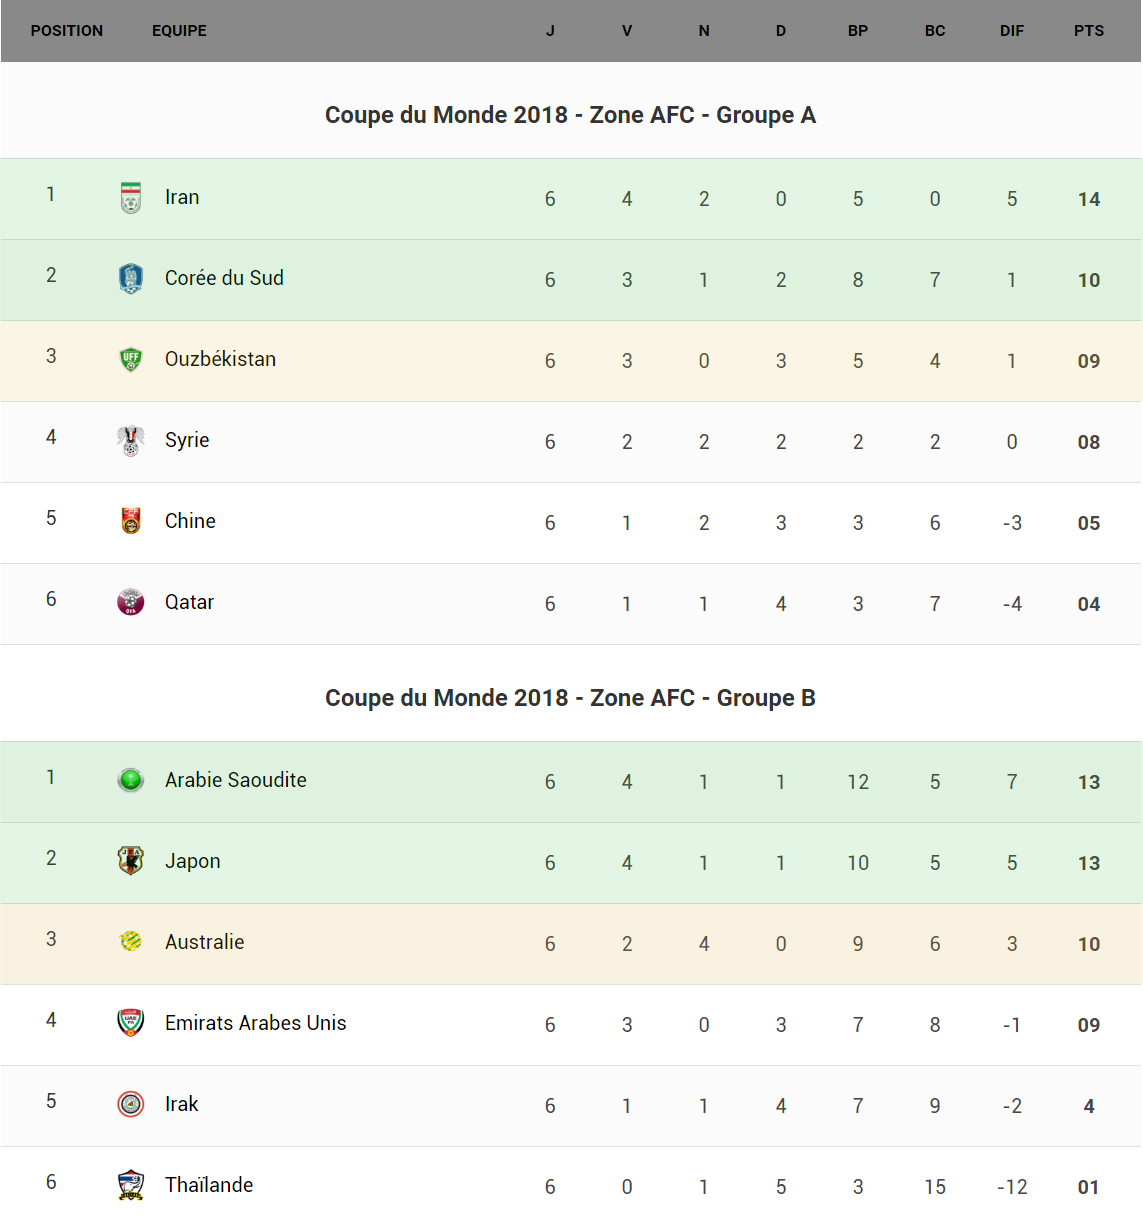This screenshot has width=1143, height=1224.
Task: Click the Chine team badge
Action: tap(131, 521)
